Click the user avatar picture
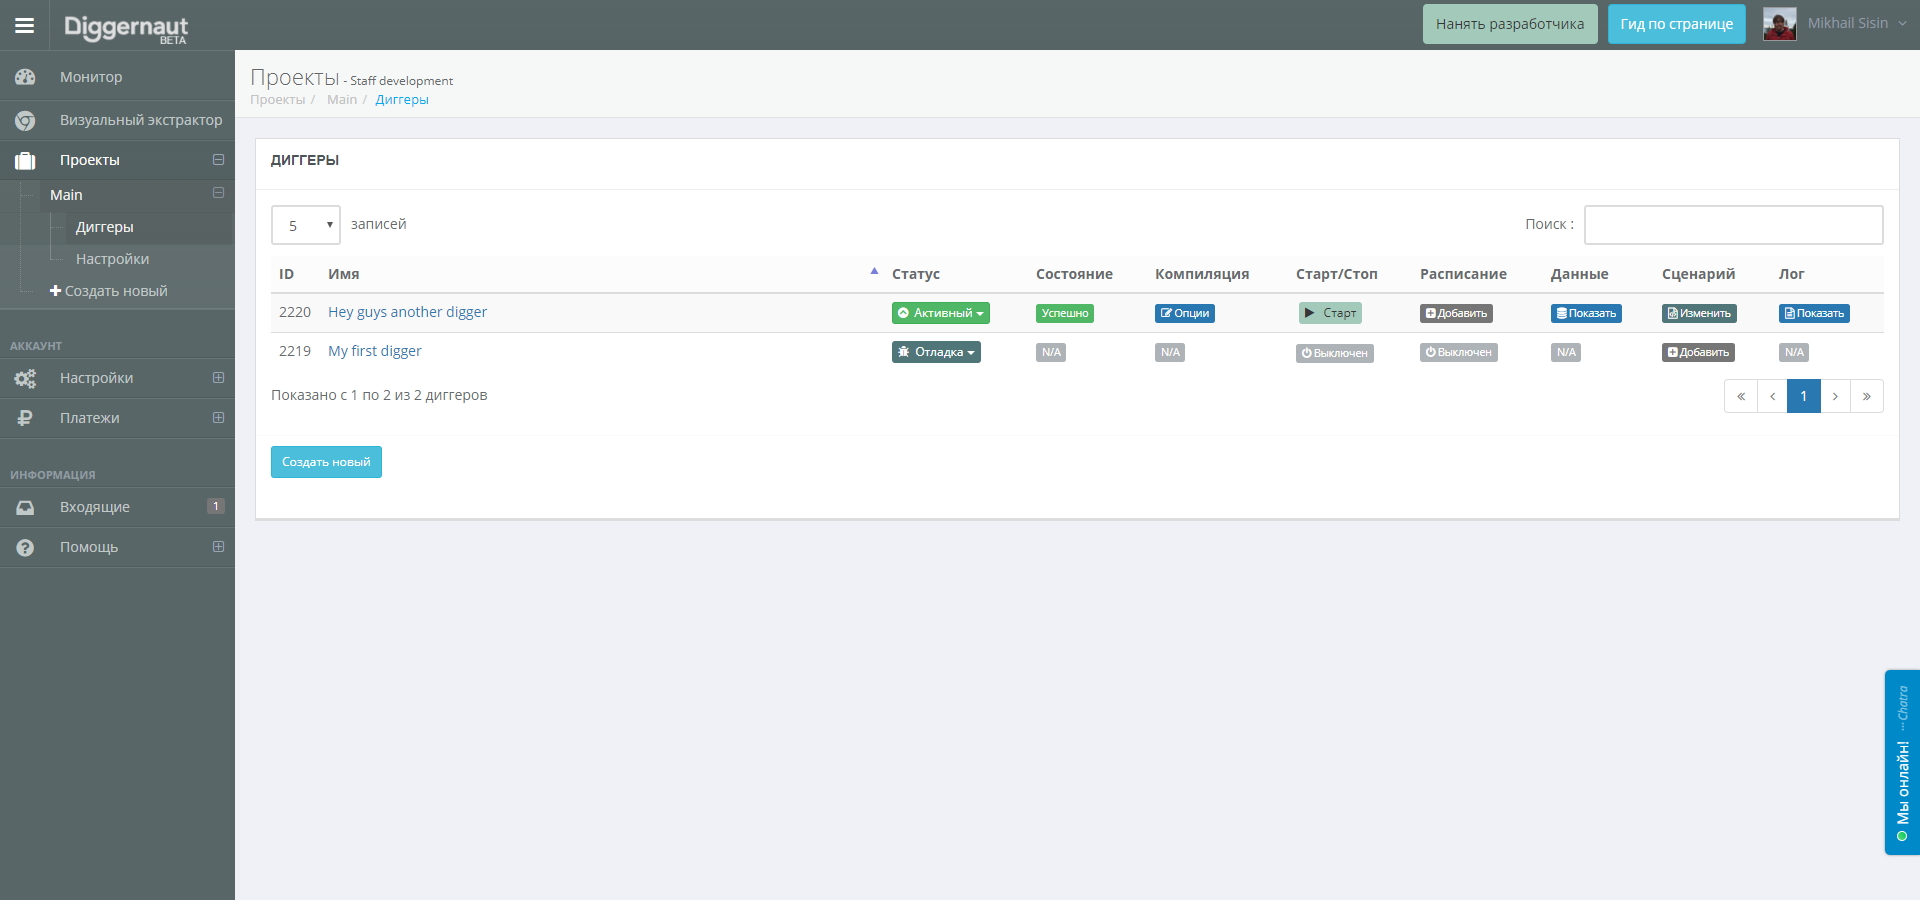The height and width of the screenshot is (900, 1920). pyautogui.click(x=1780, y=24)
